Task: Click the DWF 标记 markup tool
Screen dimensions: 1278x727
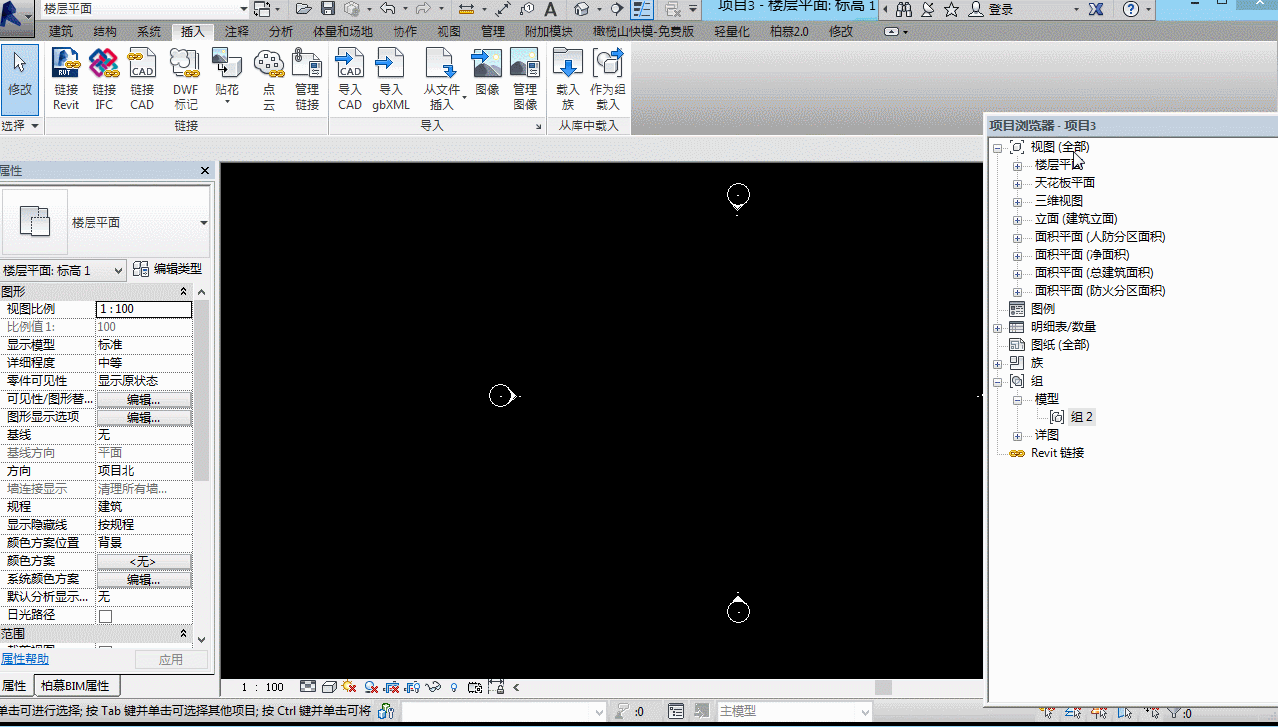Action: (186, 78)
